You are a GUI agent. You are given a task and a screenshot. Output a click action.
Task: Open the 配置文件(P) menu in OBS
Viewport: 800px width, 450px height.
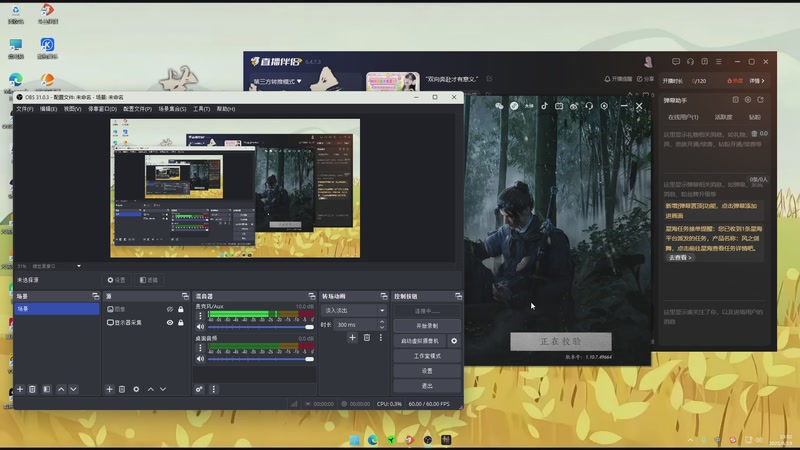(137, 109)
